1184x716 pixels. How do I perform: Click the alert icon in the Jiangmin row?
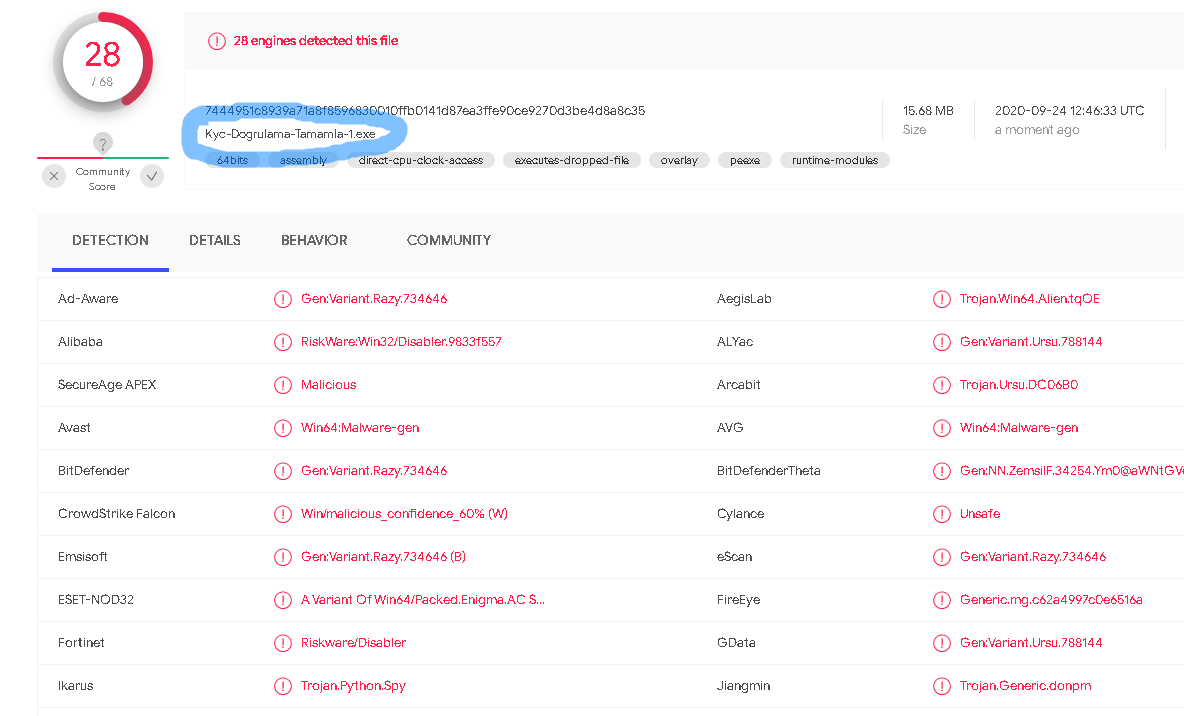[942, 687]
